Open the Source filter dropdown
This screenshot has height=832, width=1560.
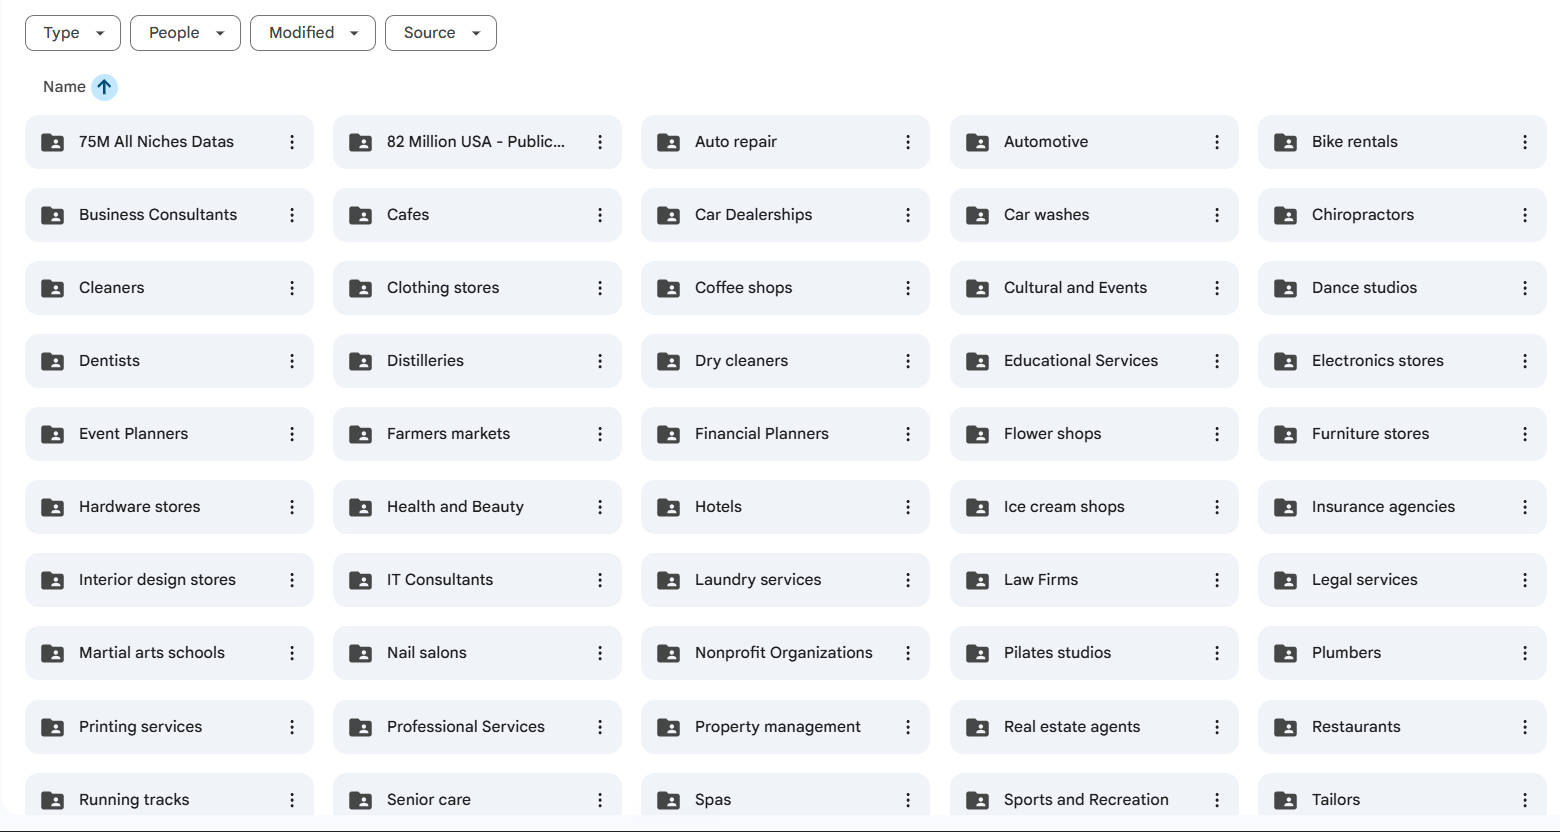(x=441, y=33)
